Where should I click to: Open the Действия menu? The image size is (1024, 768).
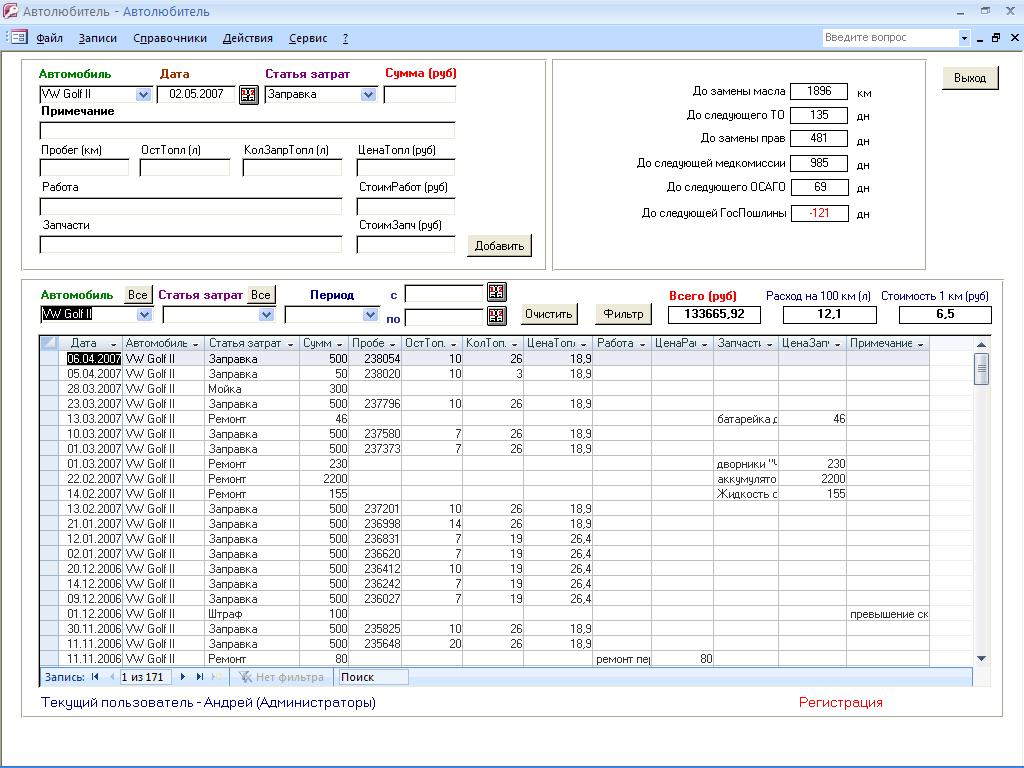click(x=247, y=38)
